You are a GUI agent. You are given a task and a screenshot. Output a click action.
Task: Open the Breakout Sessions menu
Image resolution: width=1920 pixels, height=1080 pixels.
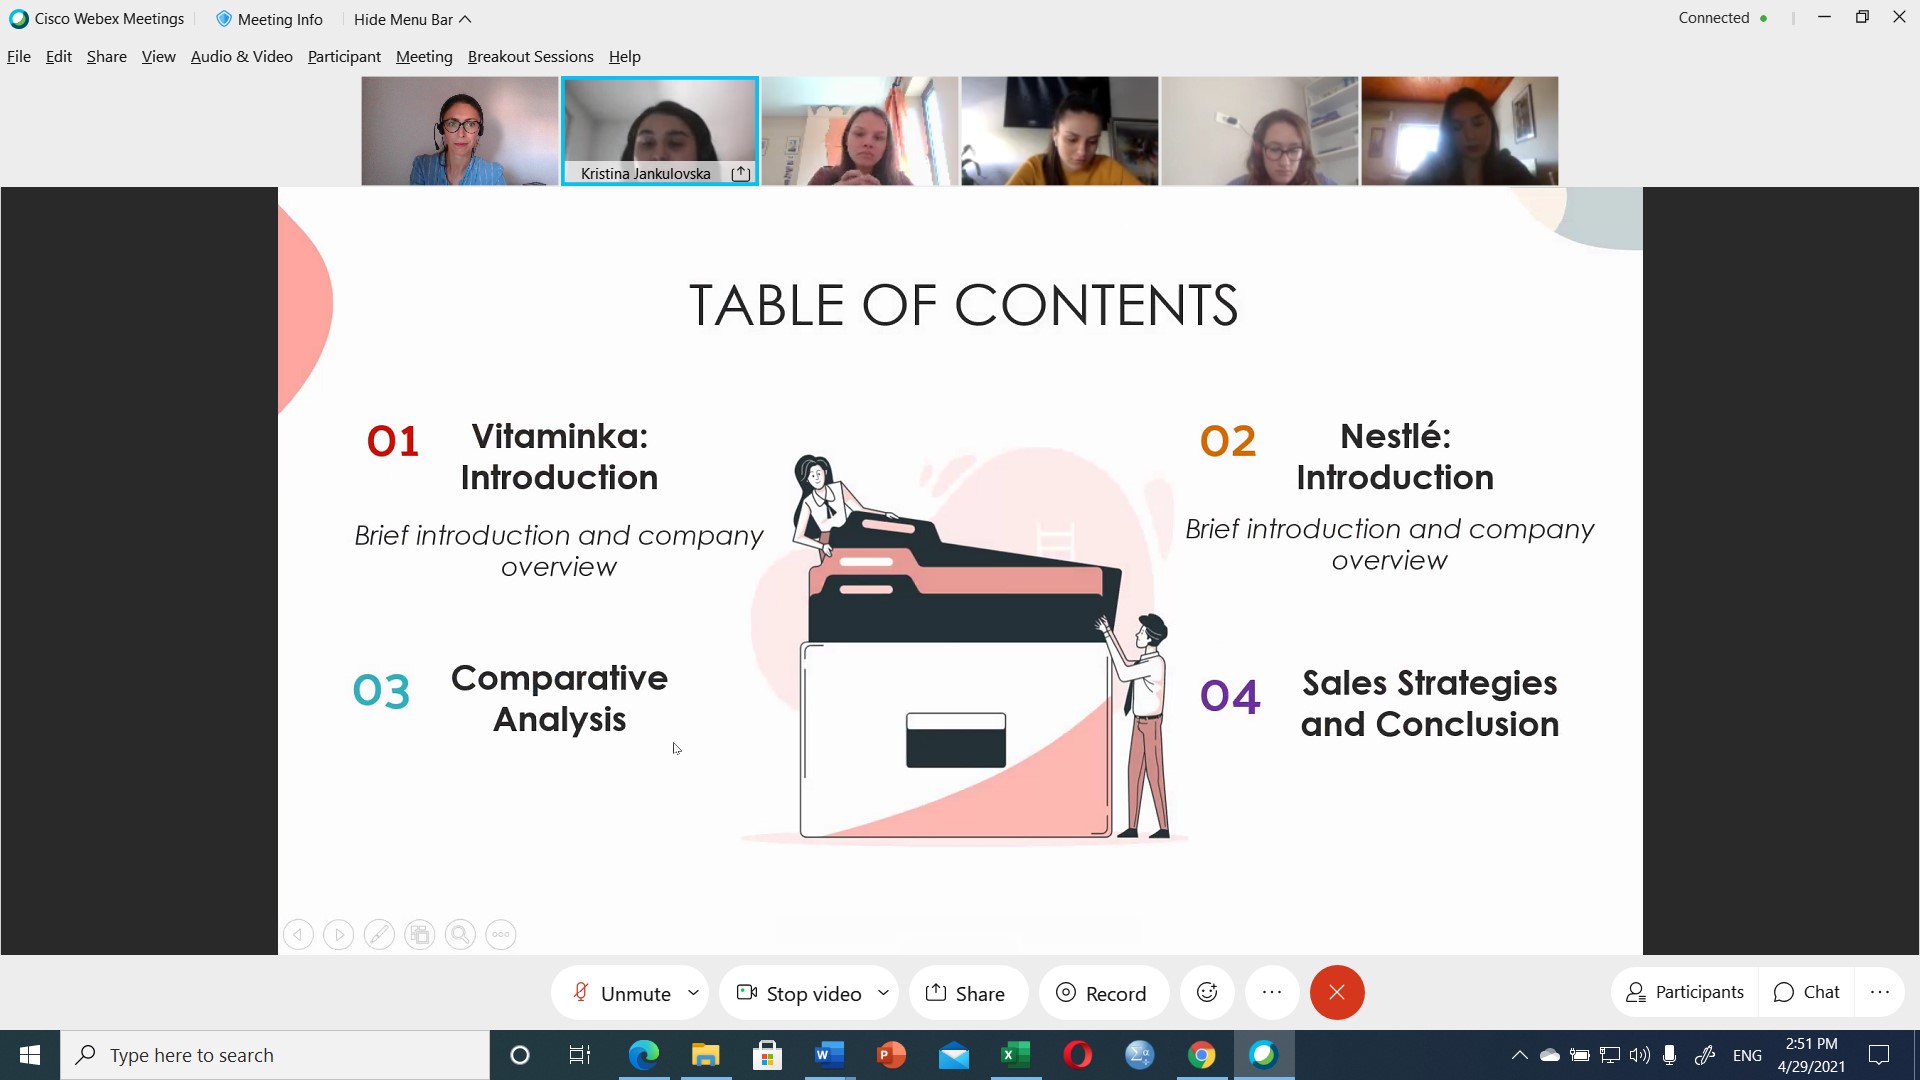pos(530,57)
